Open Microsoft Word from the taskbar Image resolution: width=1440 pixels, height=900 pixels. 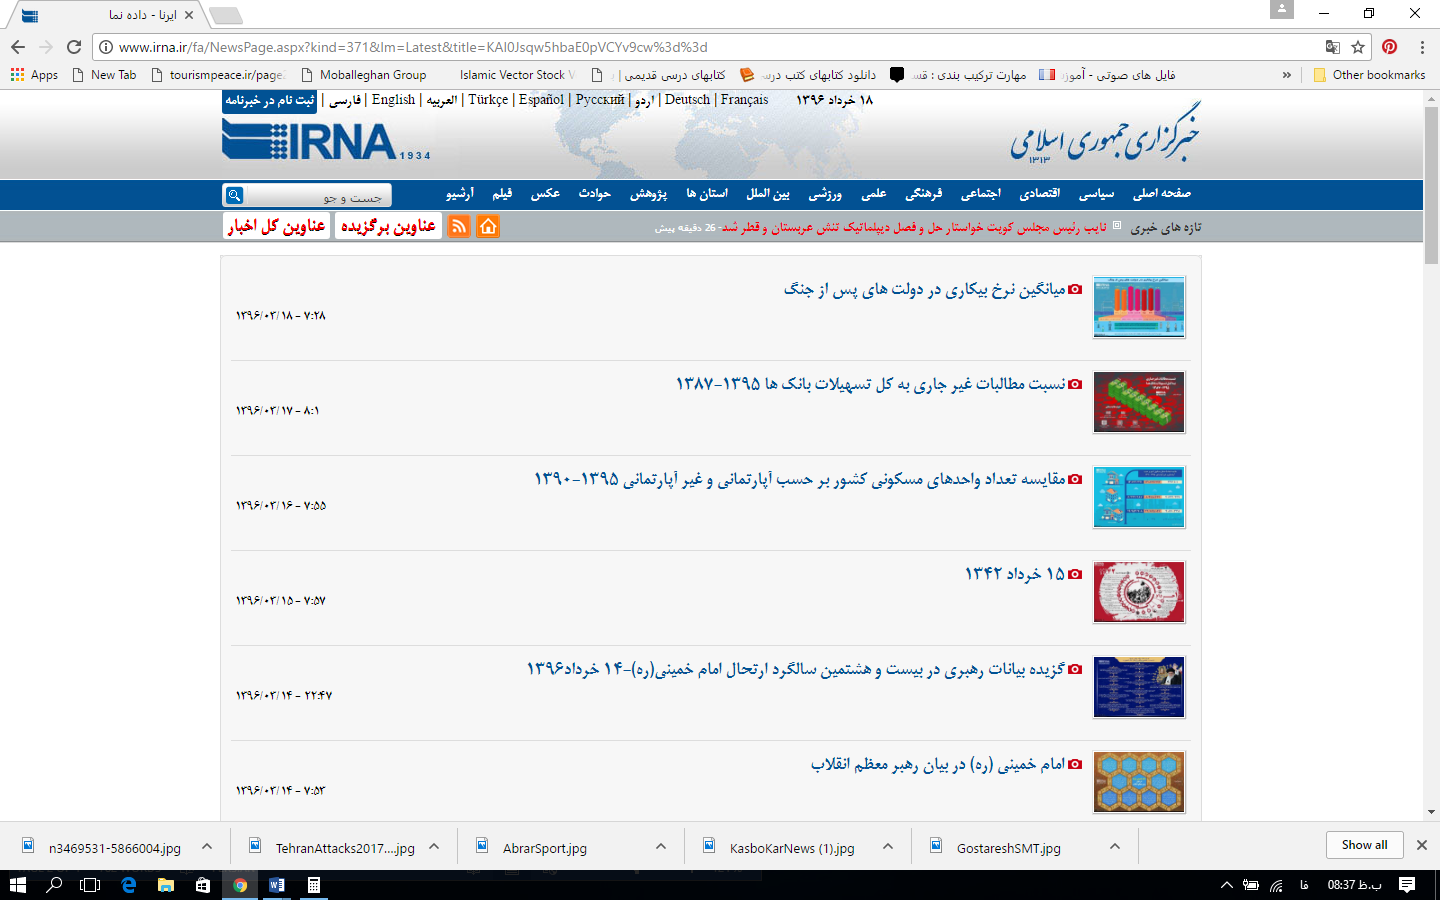point(277,885)
